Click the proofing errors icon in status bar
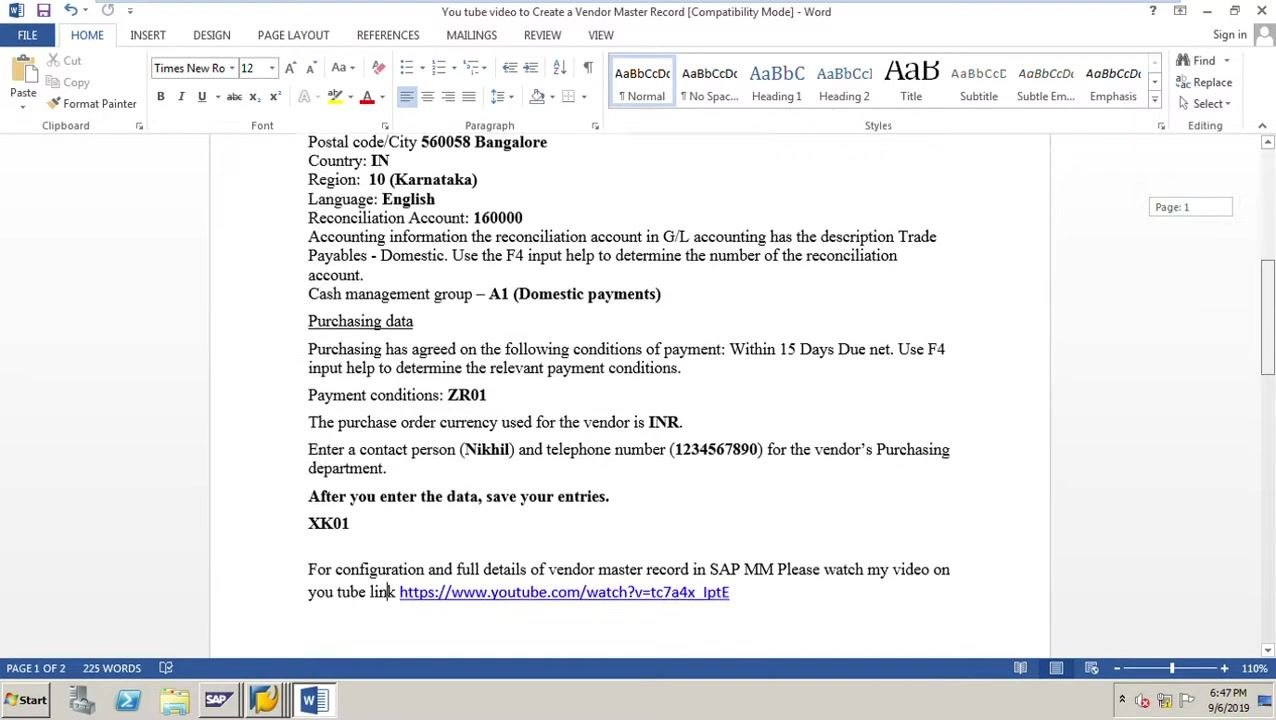1276x720 pixels. pos(166,668)
